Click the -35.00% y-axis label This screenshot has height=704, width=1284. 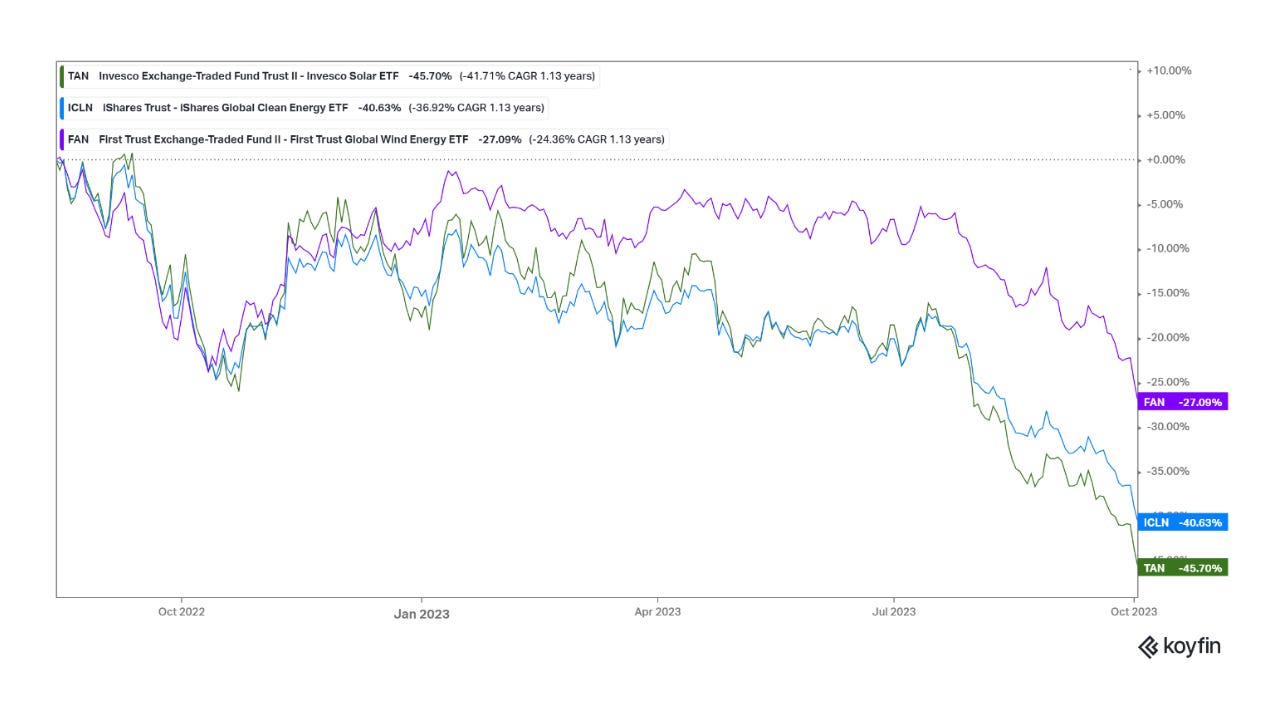click(x=1168, y=471)
